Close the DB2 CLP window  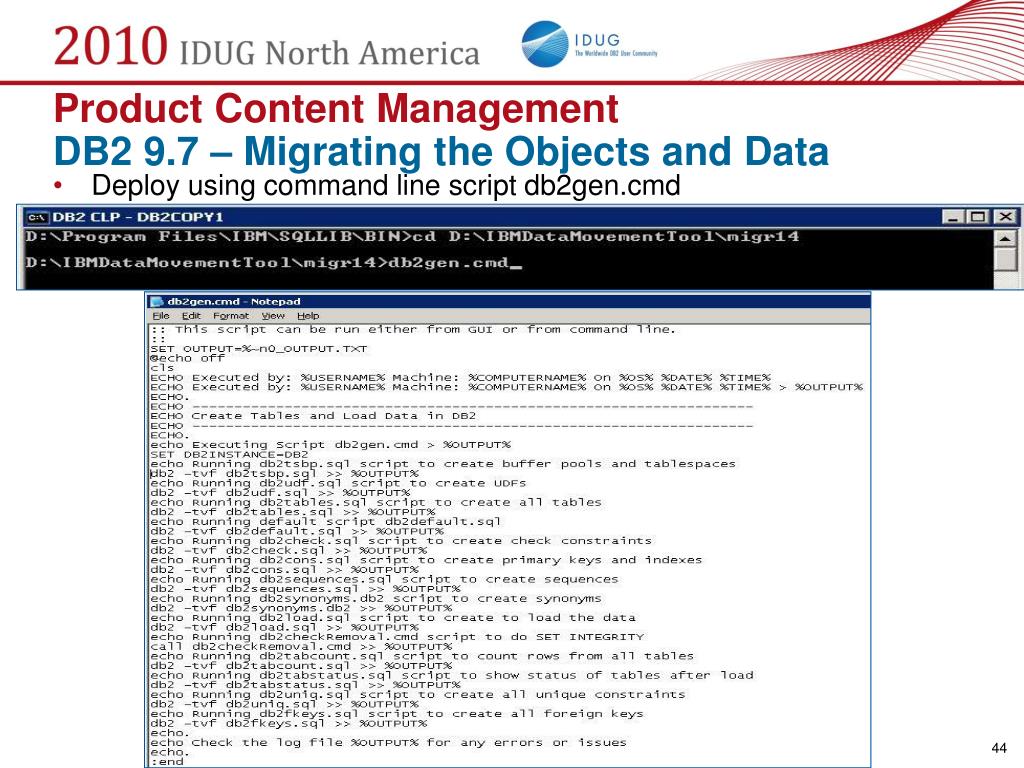[1004, 217]
